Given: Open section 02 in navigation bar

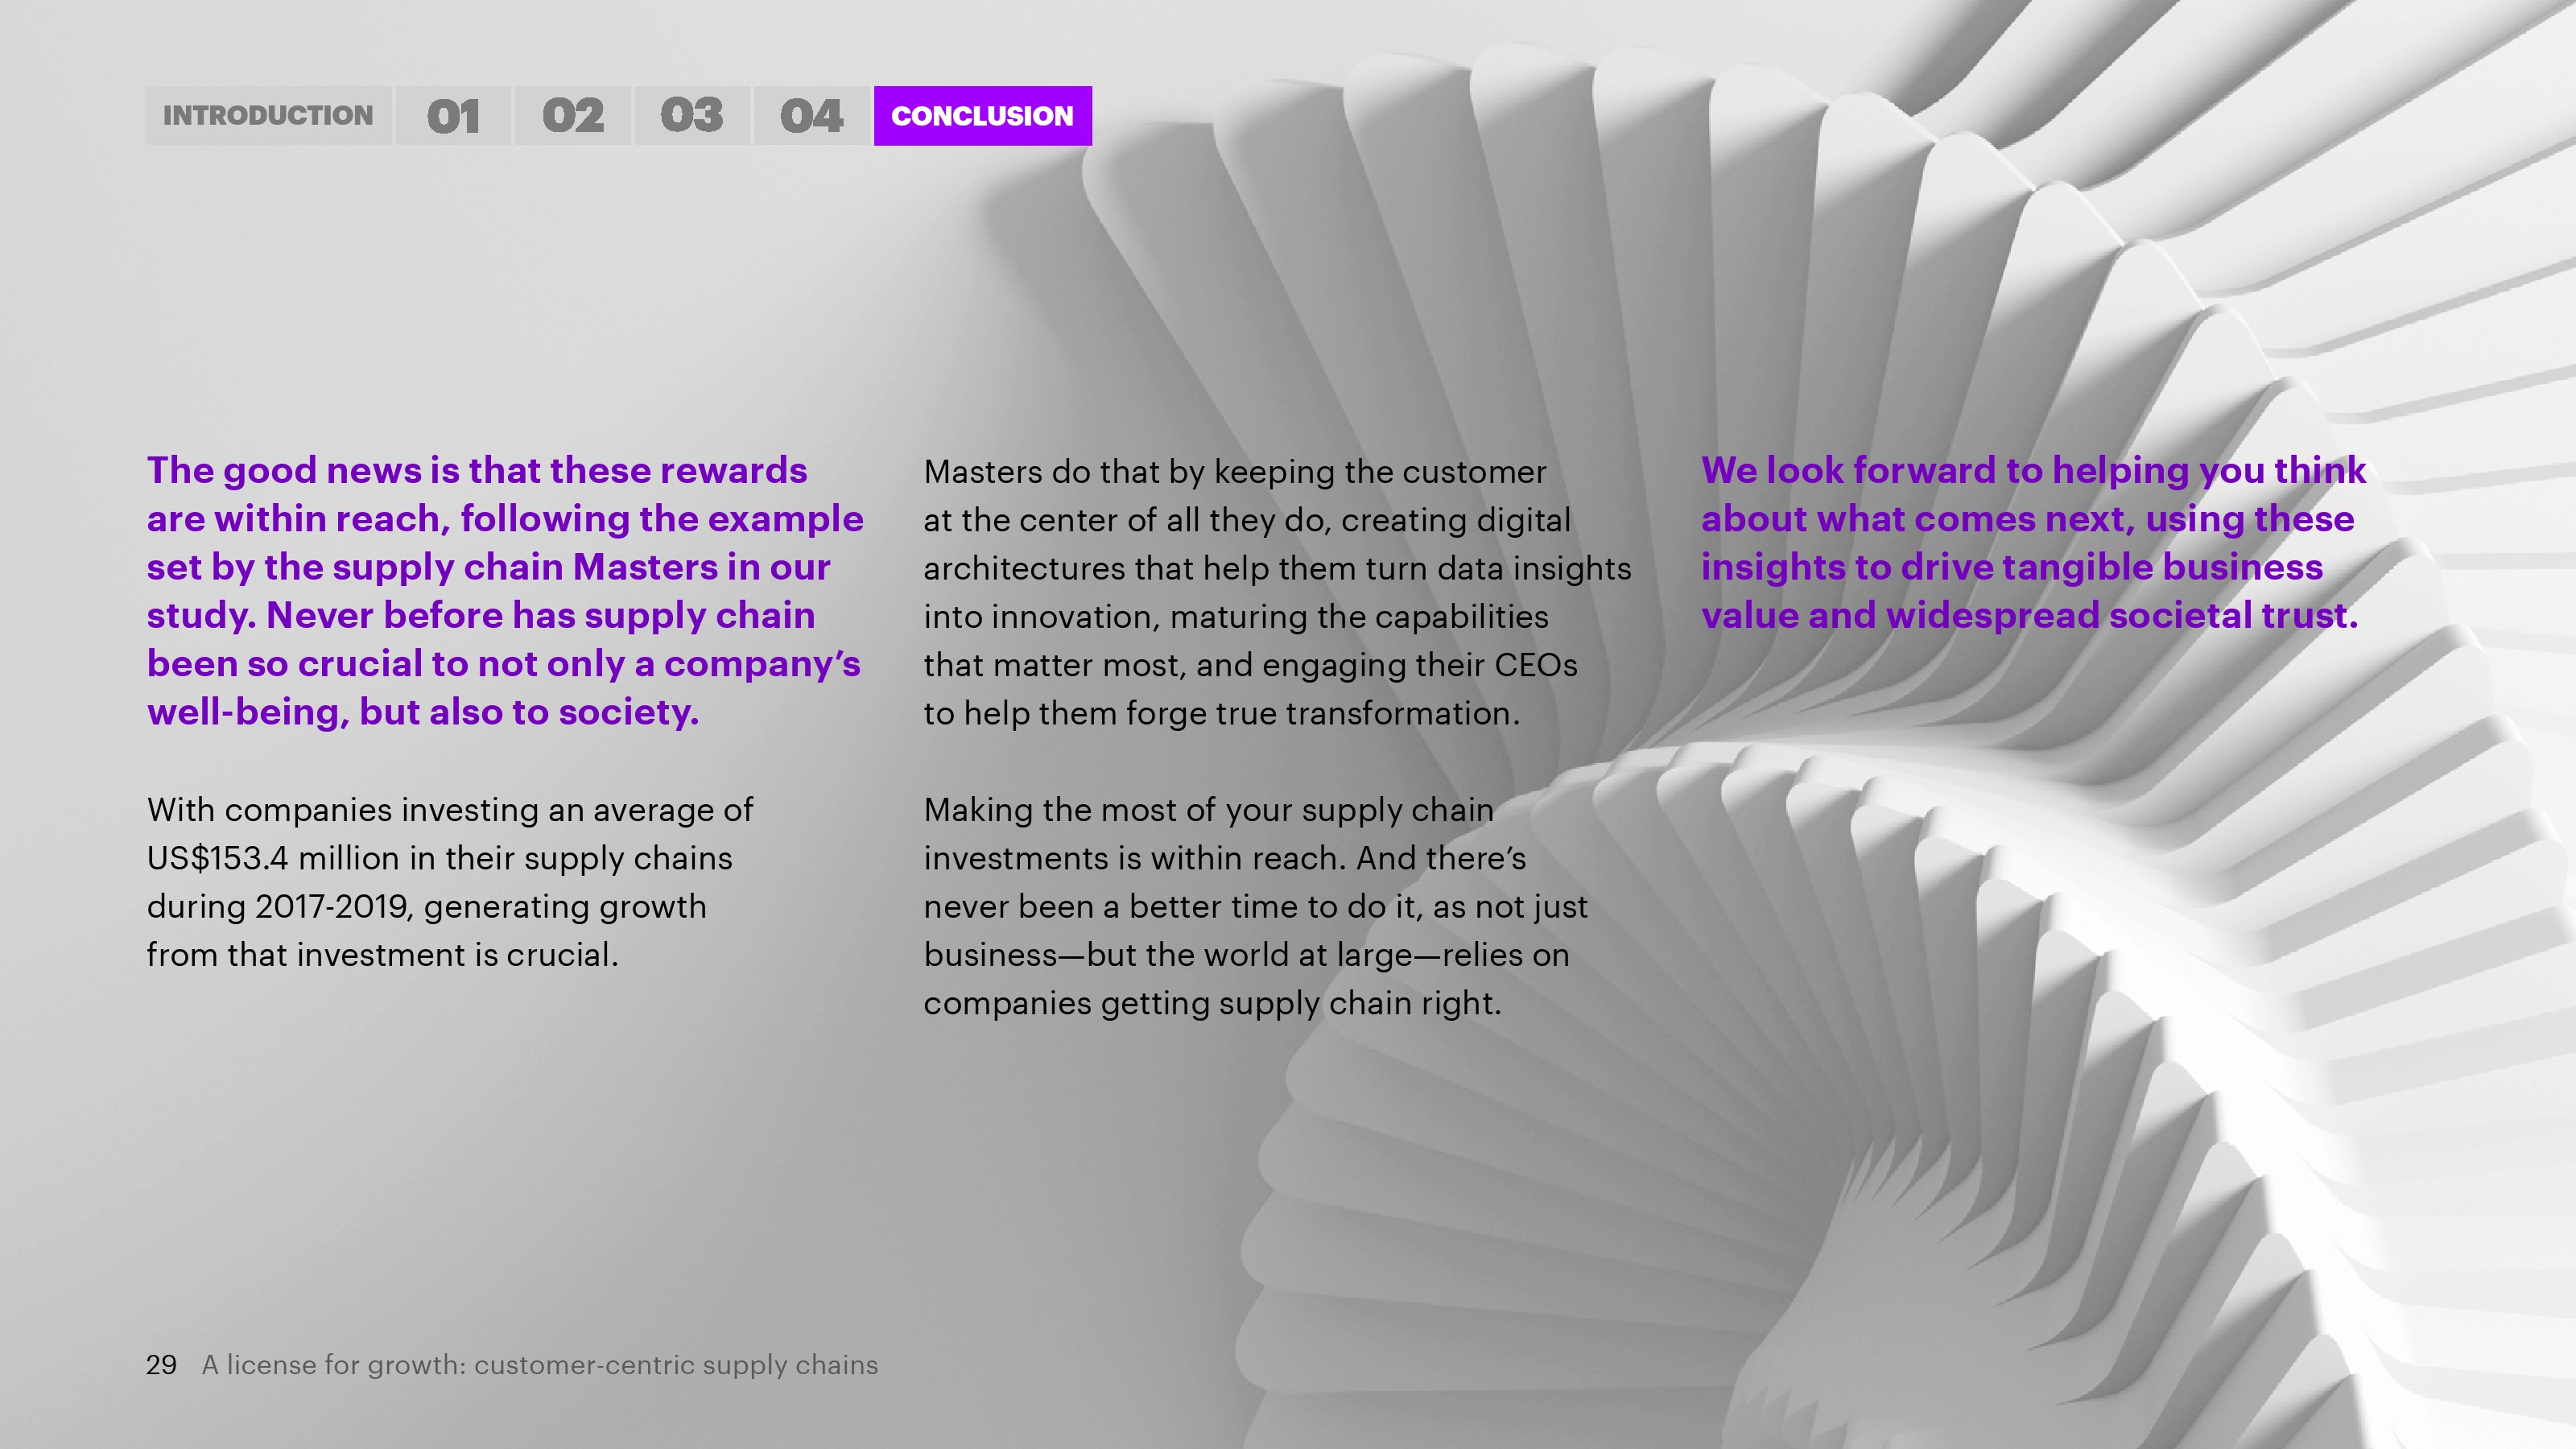Looking at the screenshot, I should [x=573, y=116].
